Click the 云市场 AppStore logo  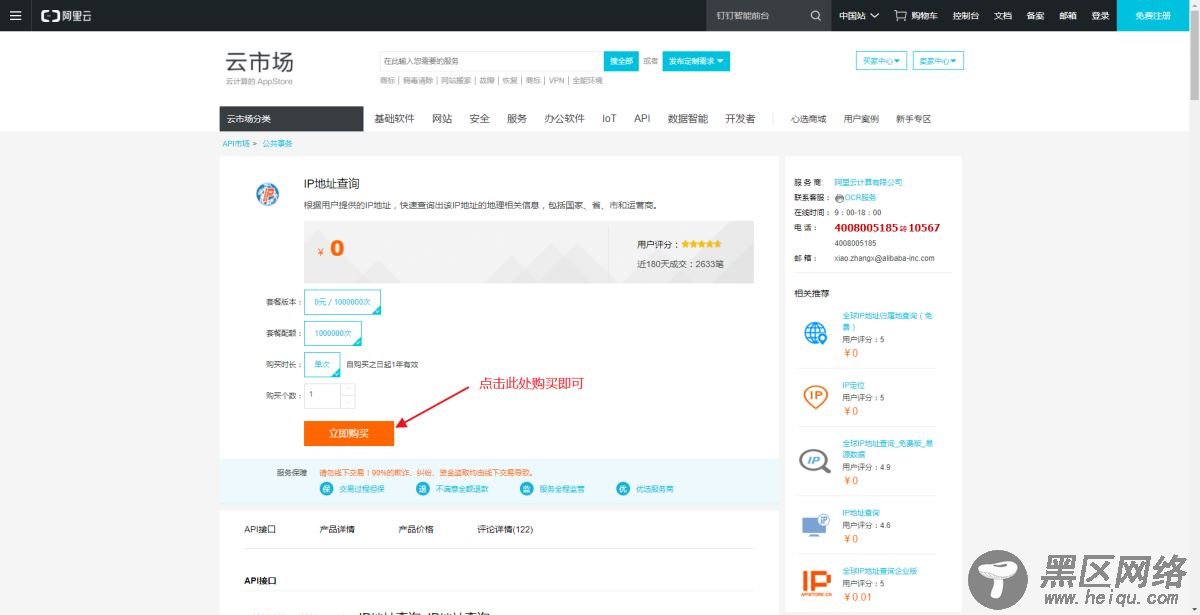[260, 67]
